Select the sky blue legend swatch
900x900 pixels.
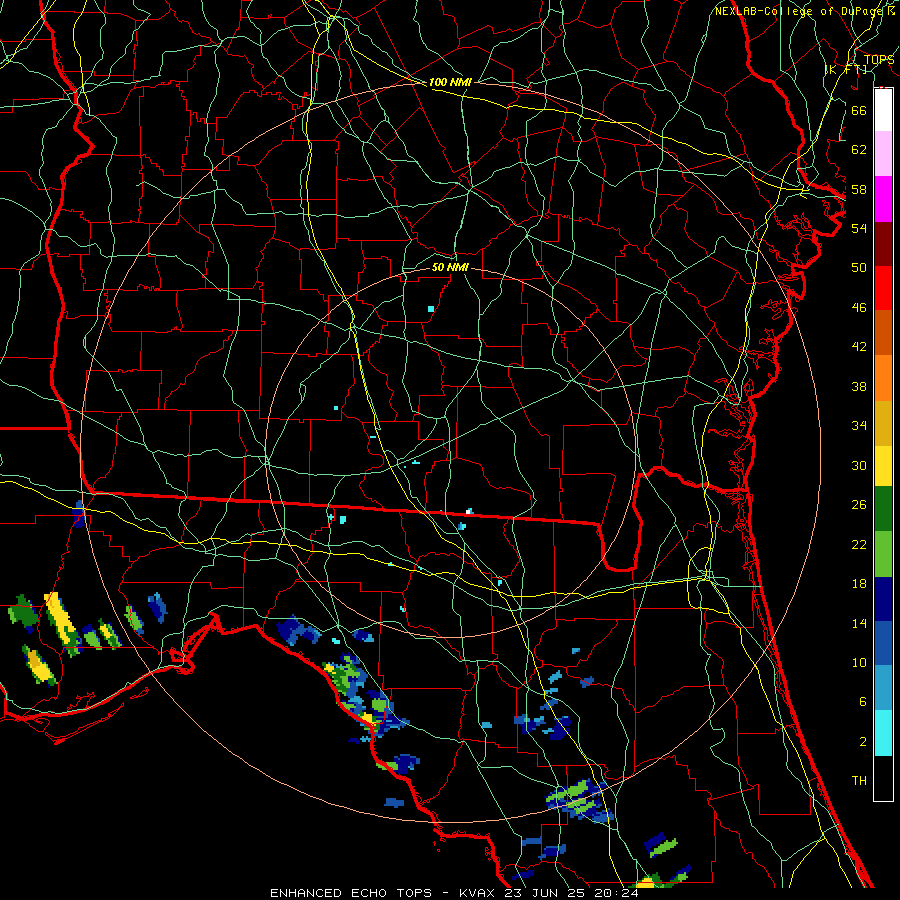click(x=883, y=688)
